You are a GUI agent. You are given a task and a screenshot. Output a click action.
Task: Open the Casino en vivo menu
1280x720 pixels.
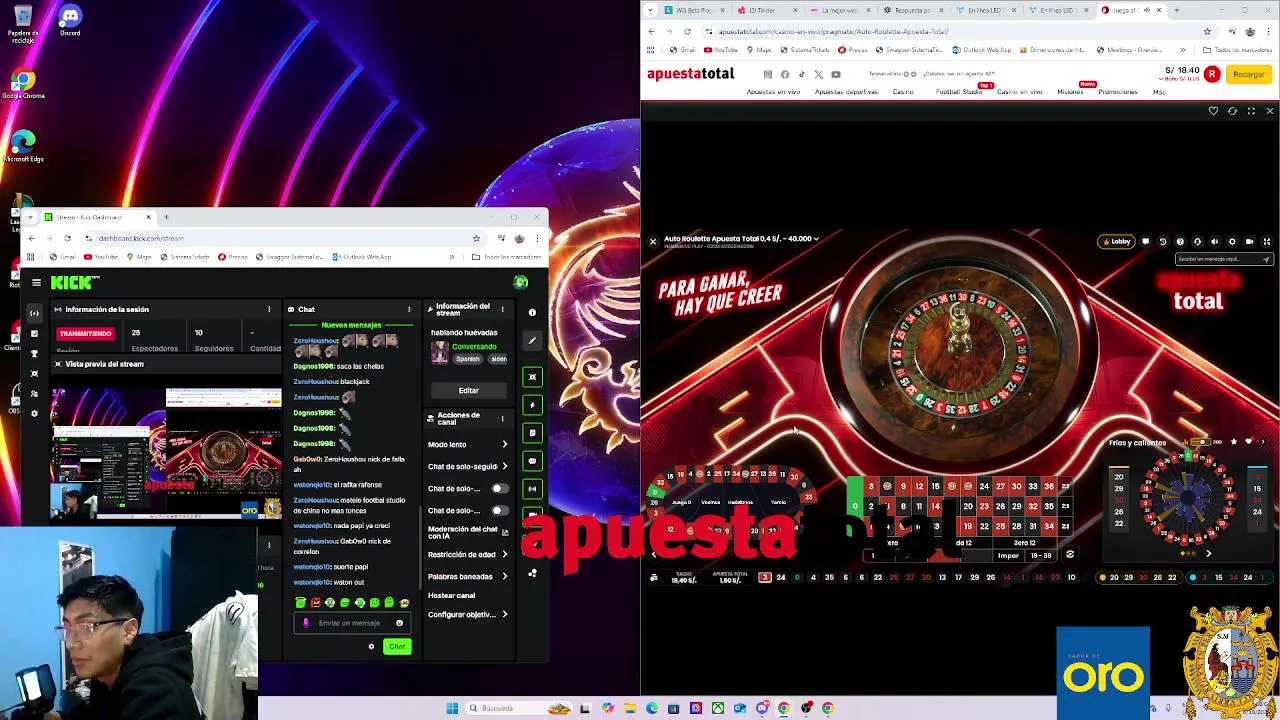click(1019, 92)
